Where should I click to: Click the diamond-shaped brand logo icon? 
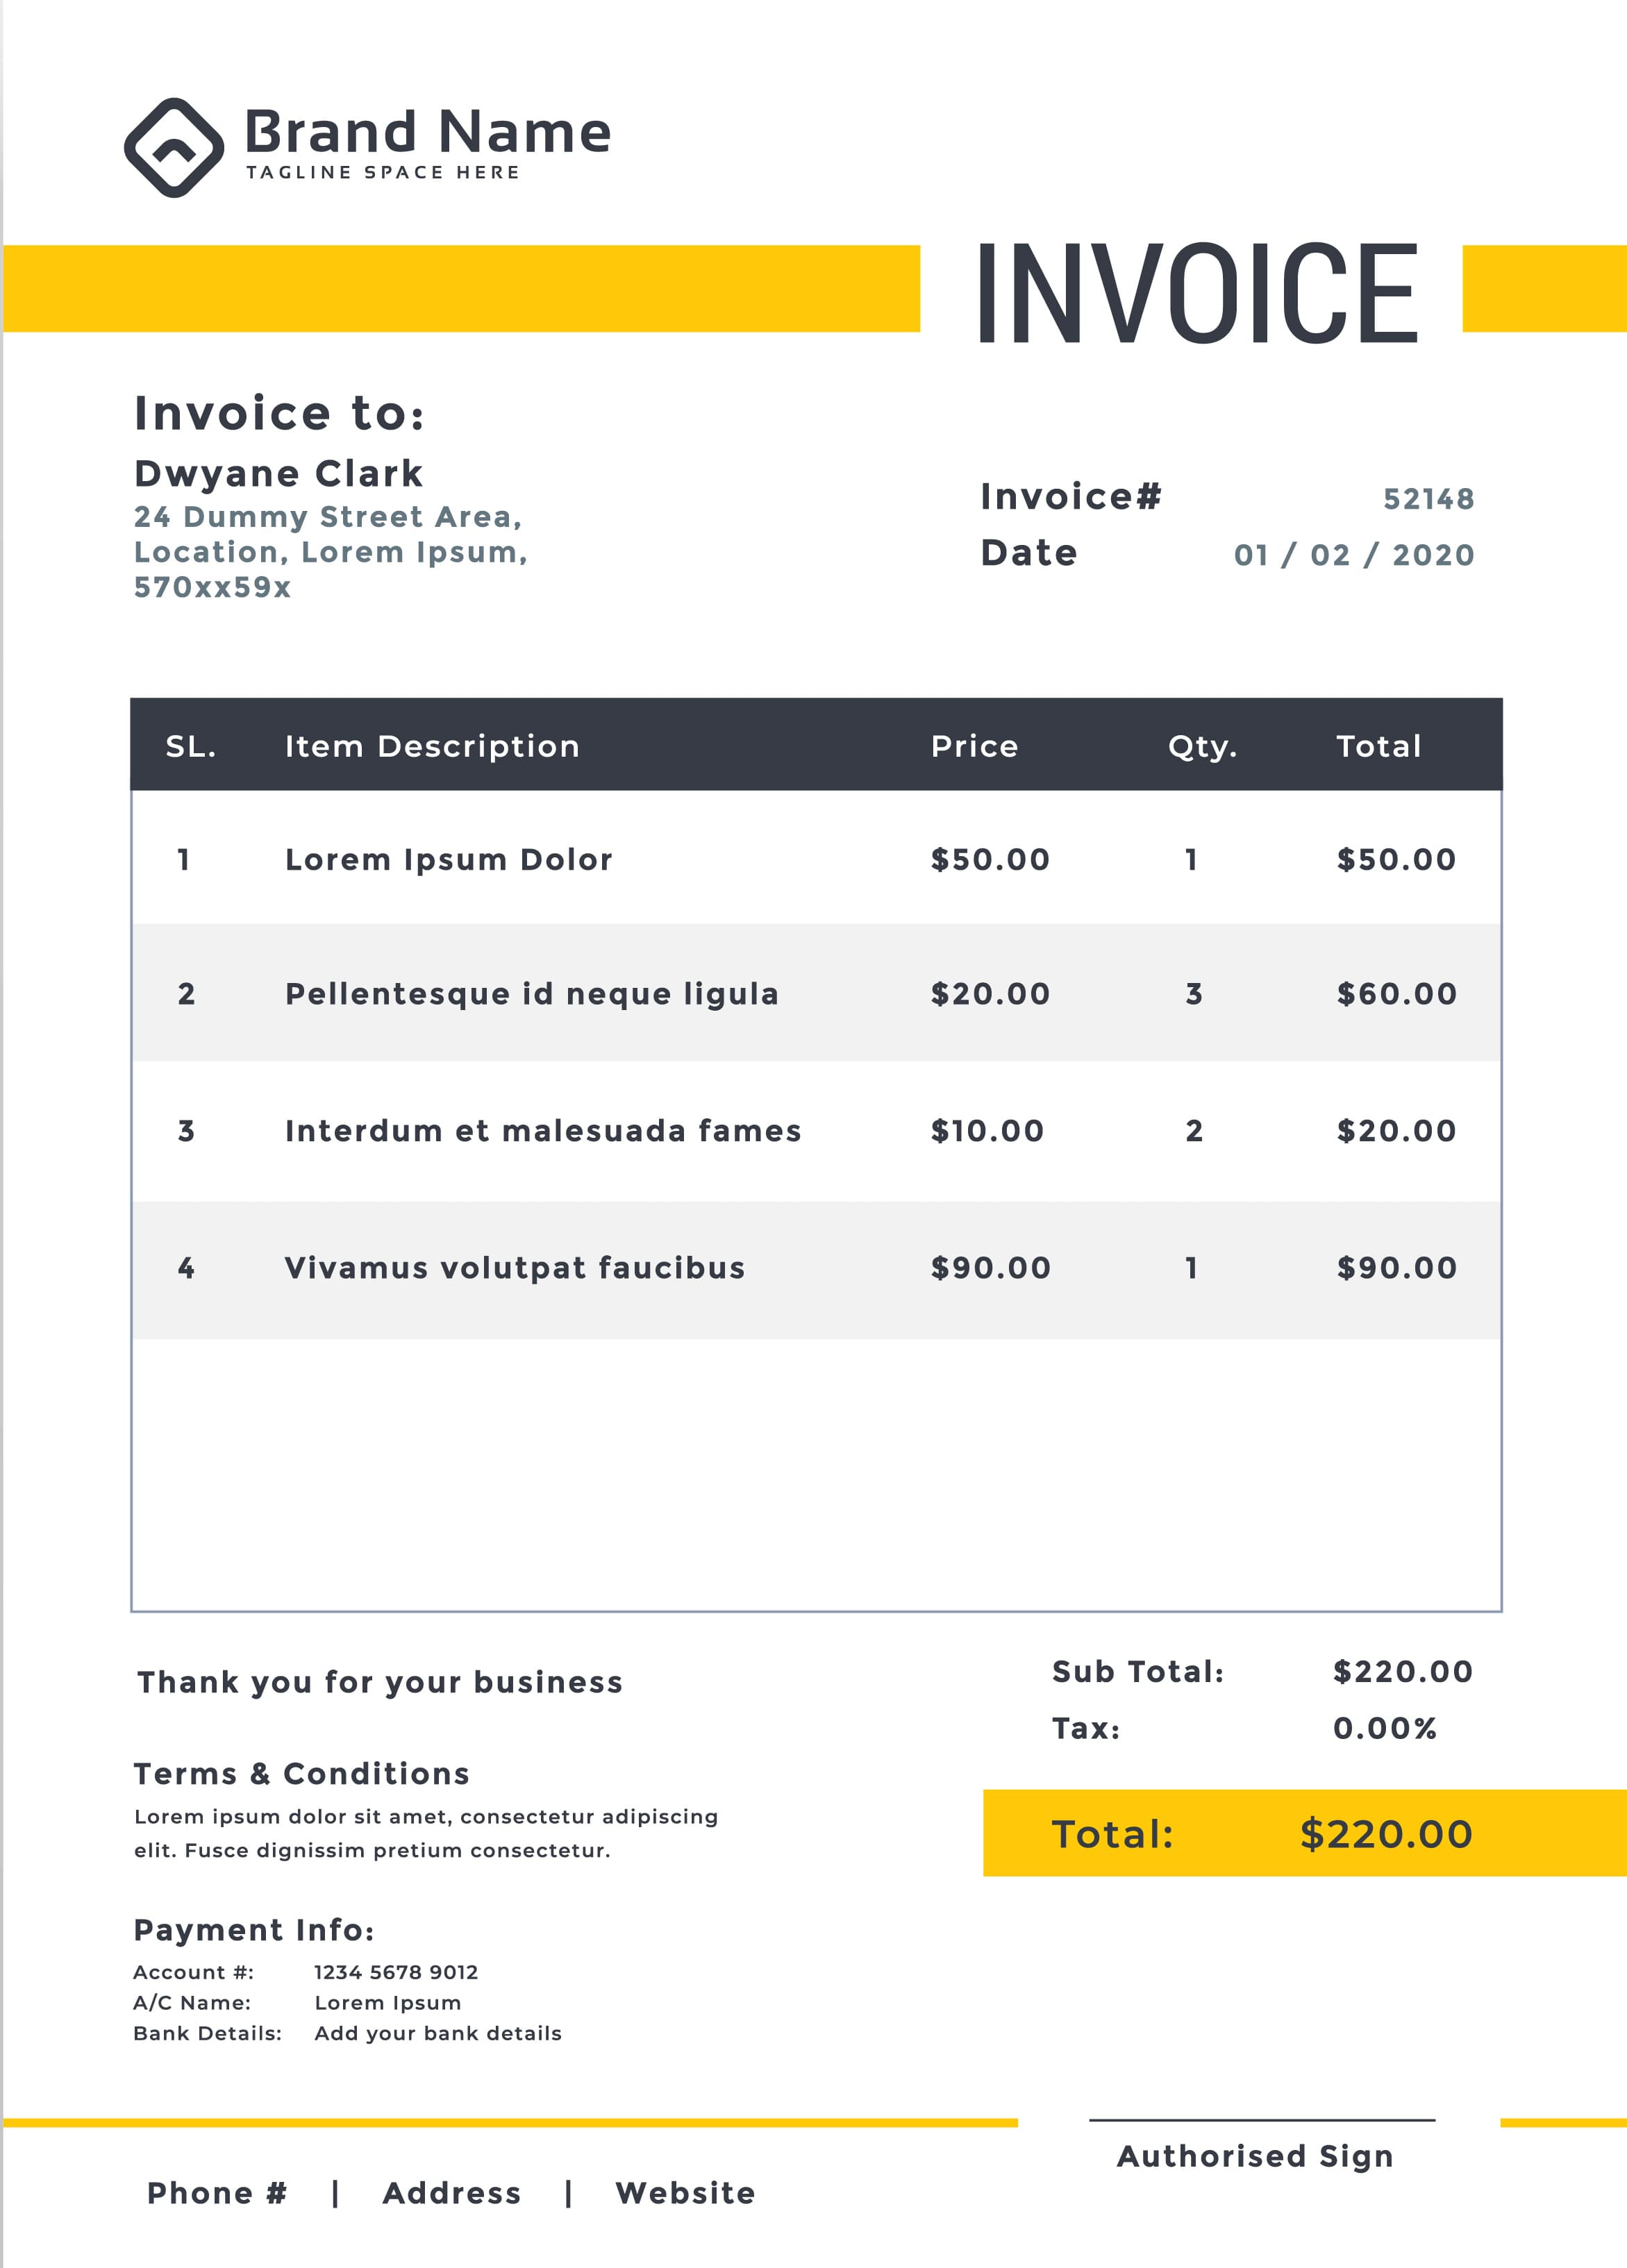tap(174, 148)
